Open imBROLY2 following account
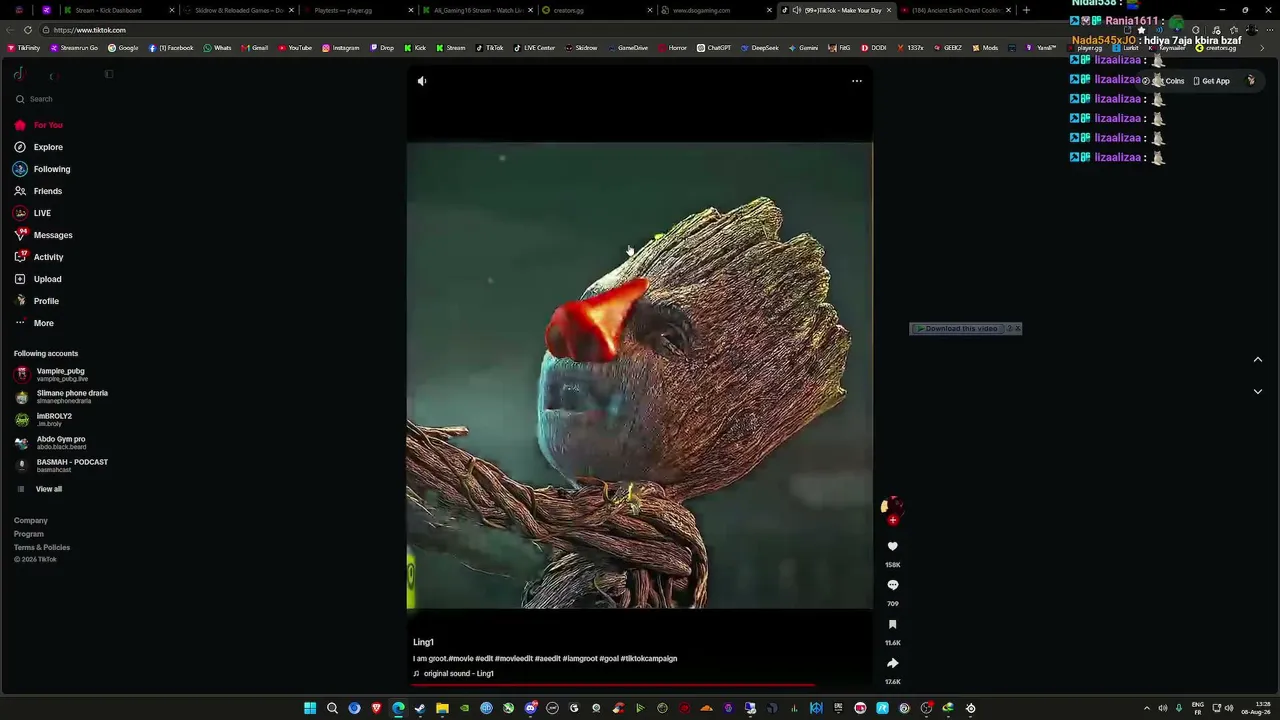 pos(43,420)
